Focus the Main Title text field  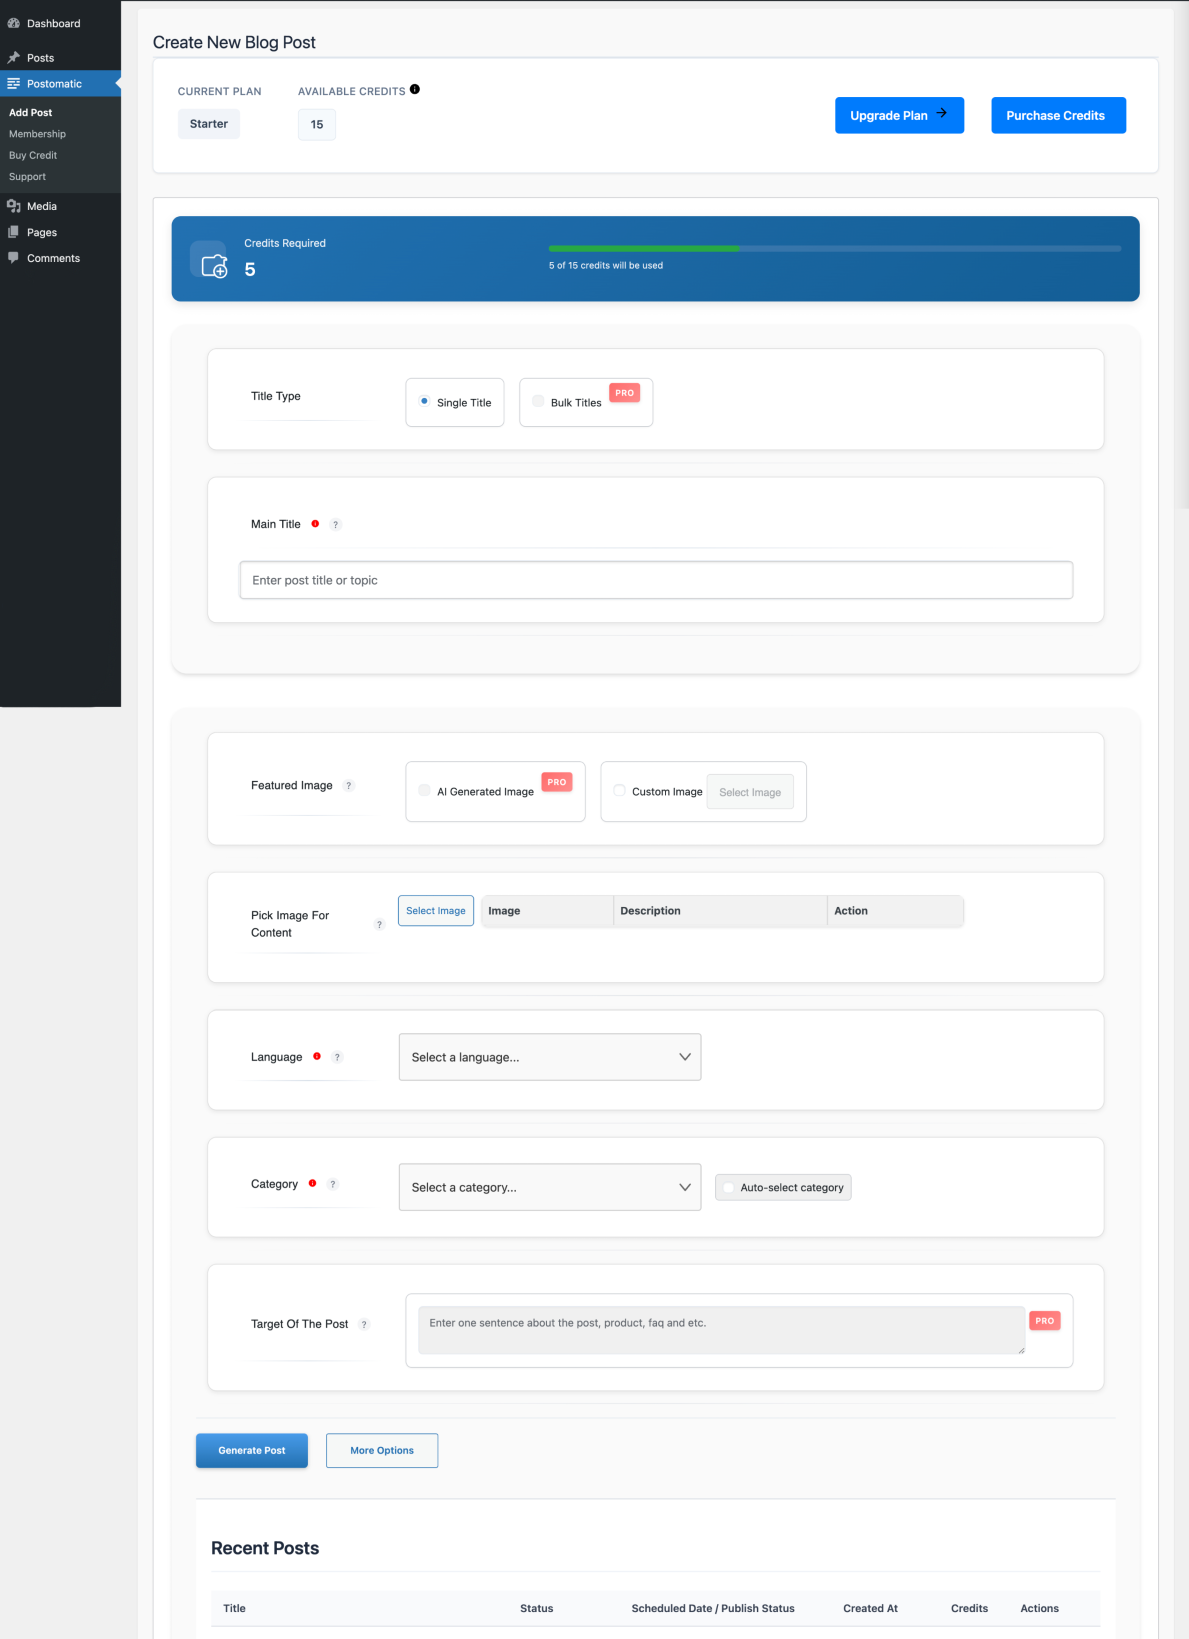(x=656, y=580)
